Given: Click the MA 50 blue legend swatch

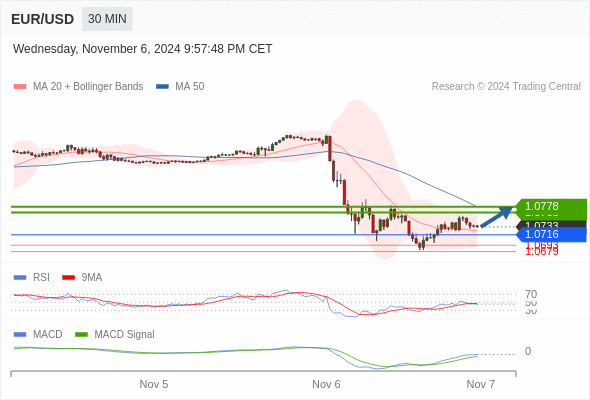Looking at the screenshot, I should 163,87.
